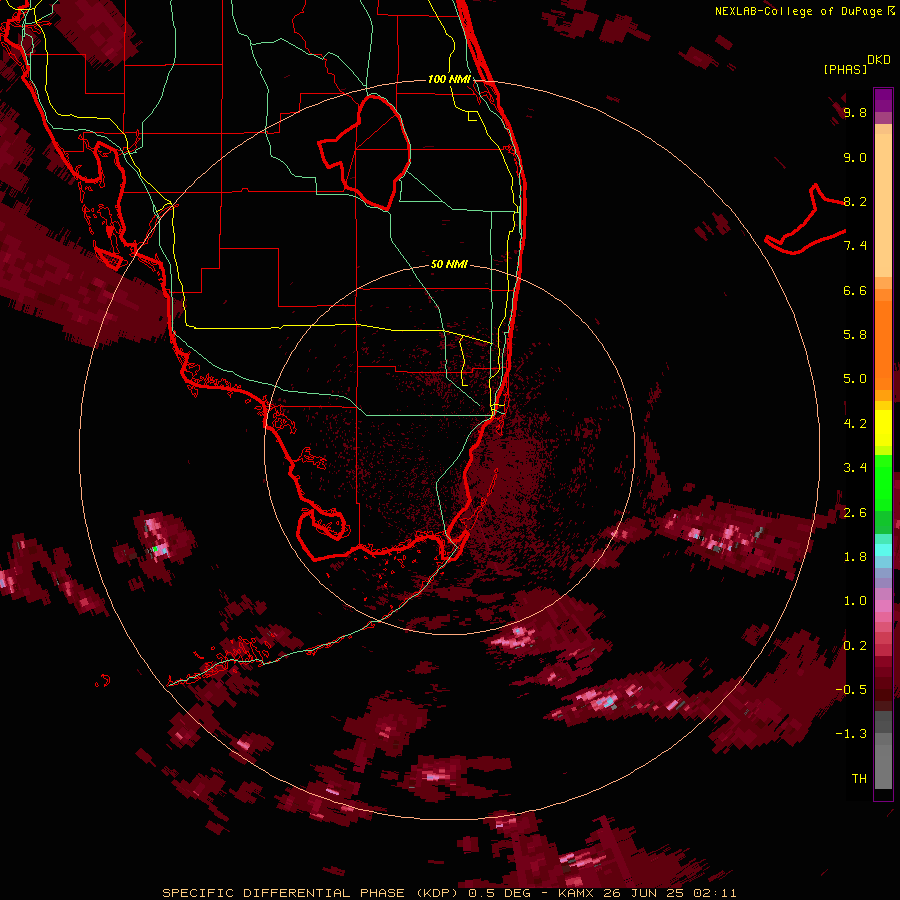Viewport: 900px width, 900px height.
Task: Click the -0.5 value on the color scale
Action: click(x=851, y=690)
